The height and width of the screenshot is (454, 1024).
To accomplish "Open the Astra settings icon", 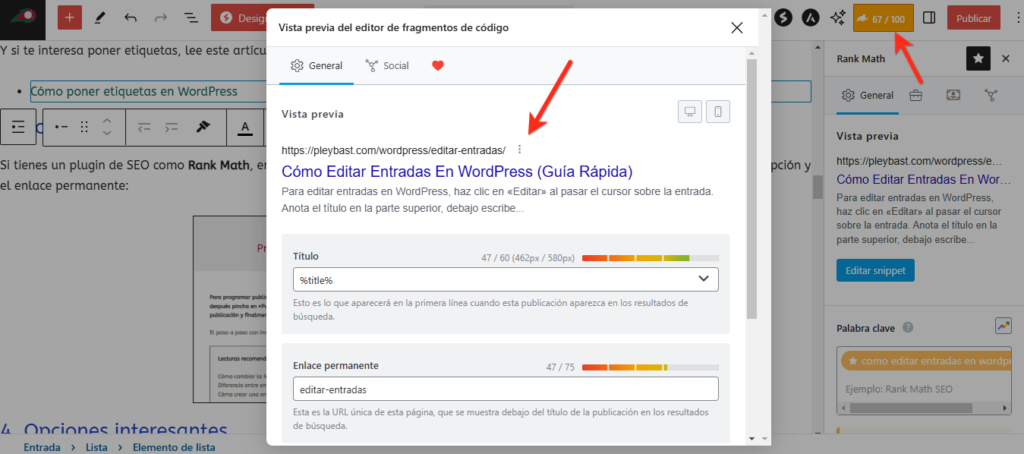I will click(x=810, y=18).
